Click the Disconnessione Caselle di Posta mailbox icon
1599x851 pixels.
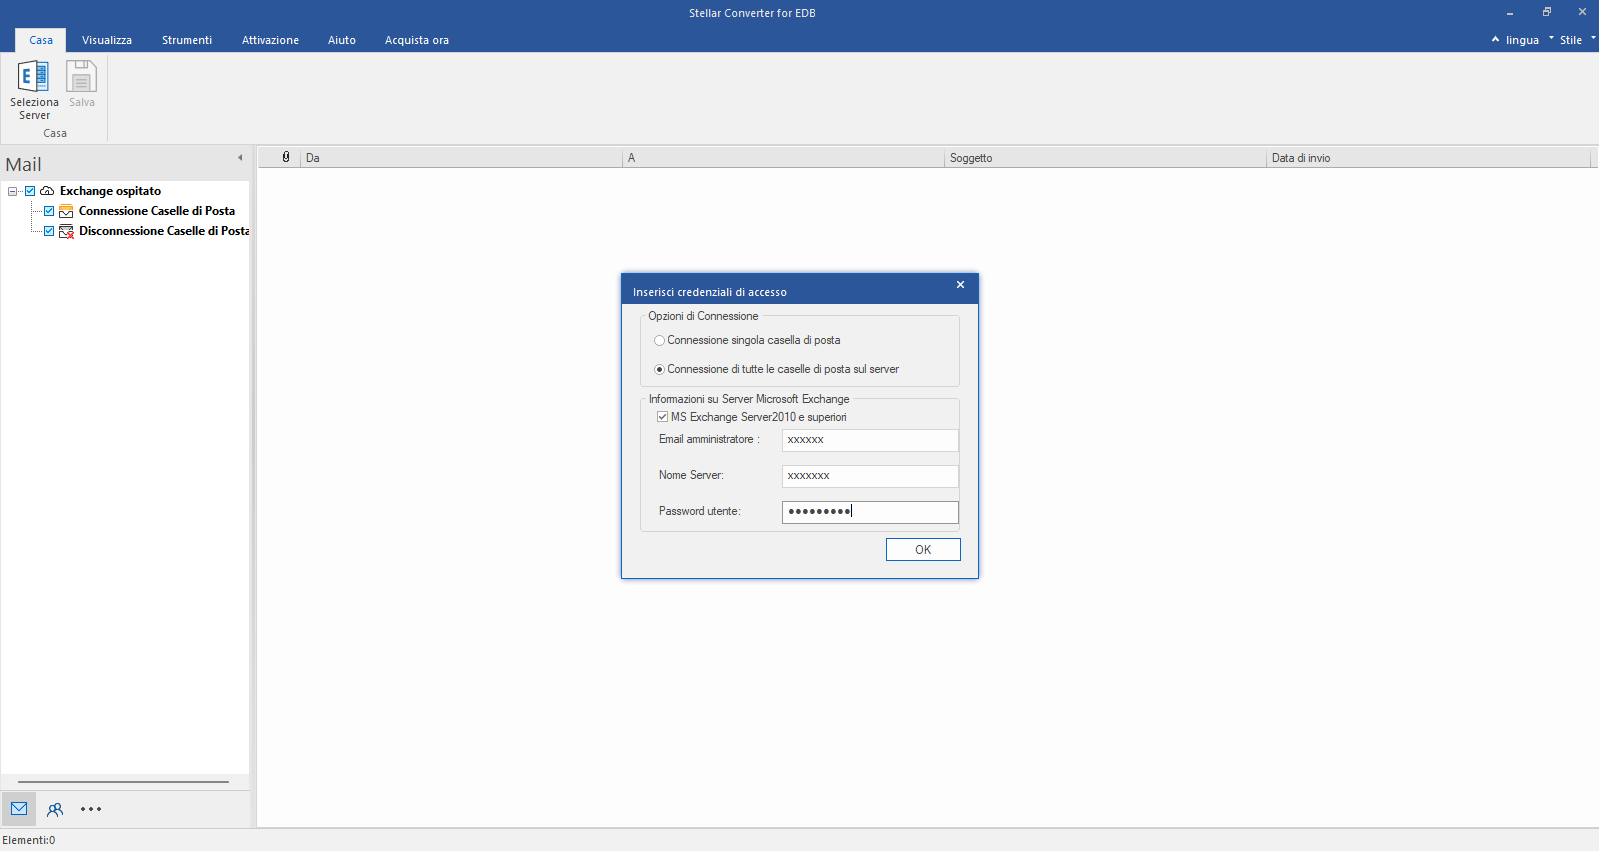click(66, 231)
